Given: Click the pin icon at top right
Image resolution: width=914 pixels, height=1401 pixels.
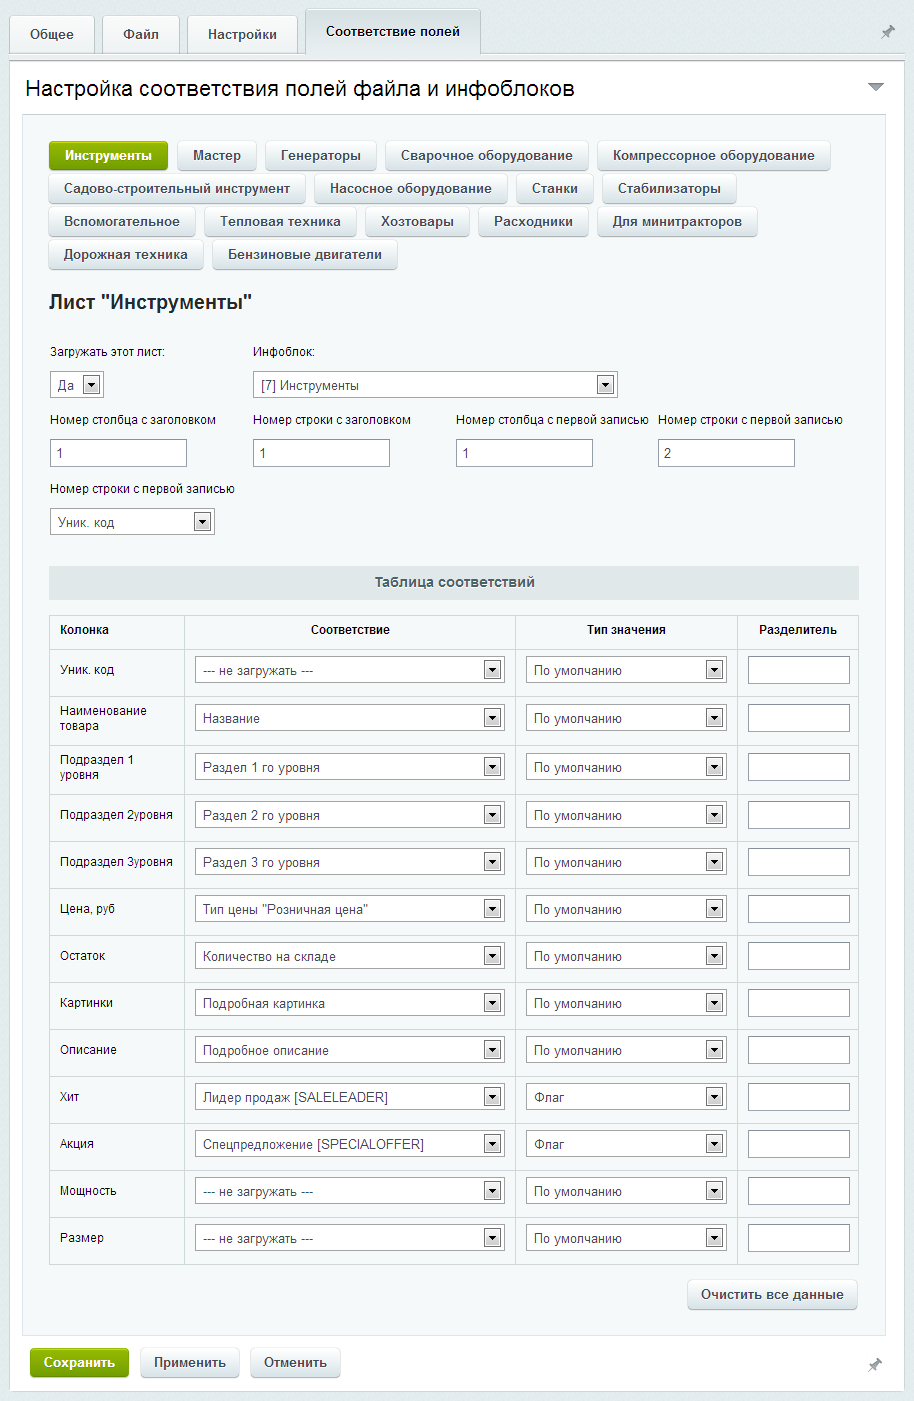Looking at the screenshot, I should pyautogui.click(x=887, y=32).
